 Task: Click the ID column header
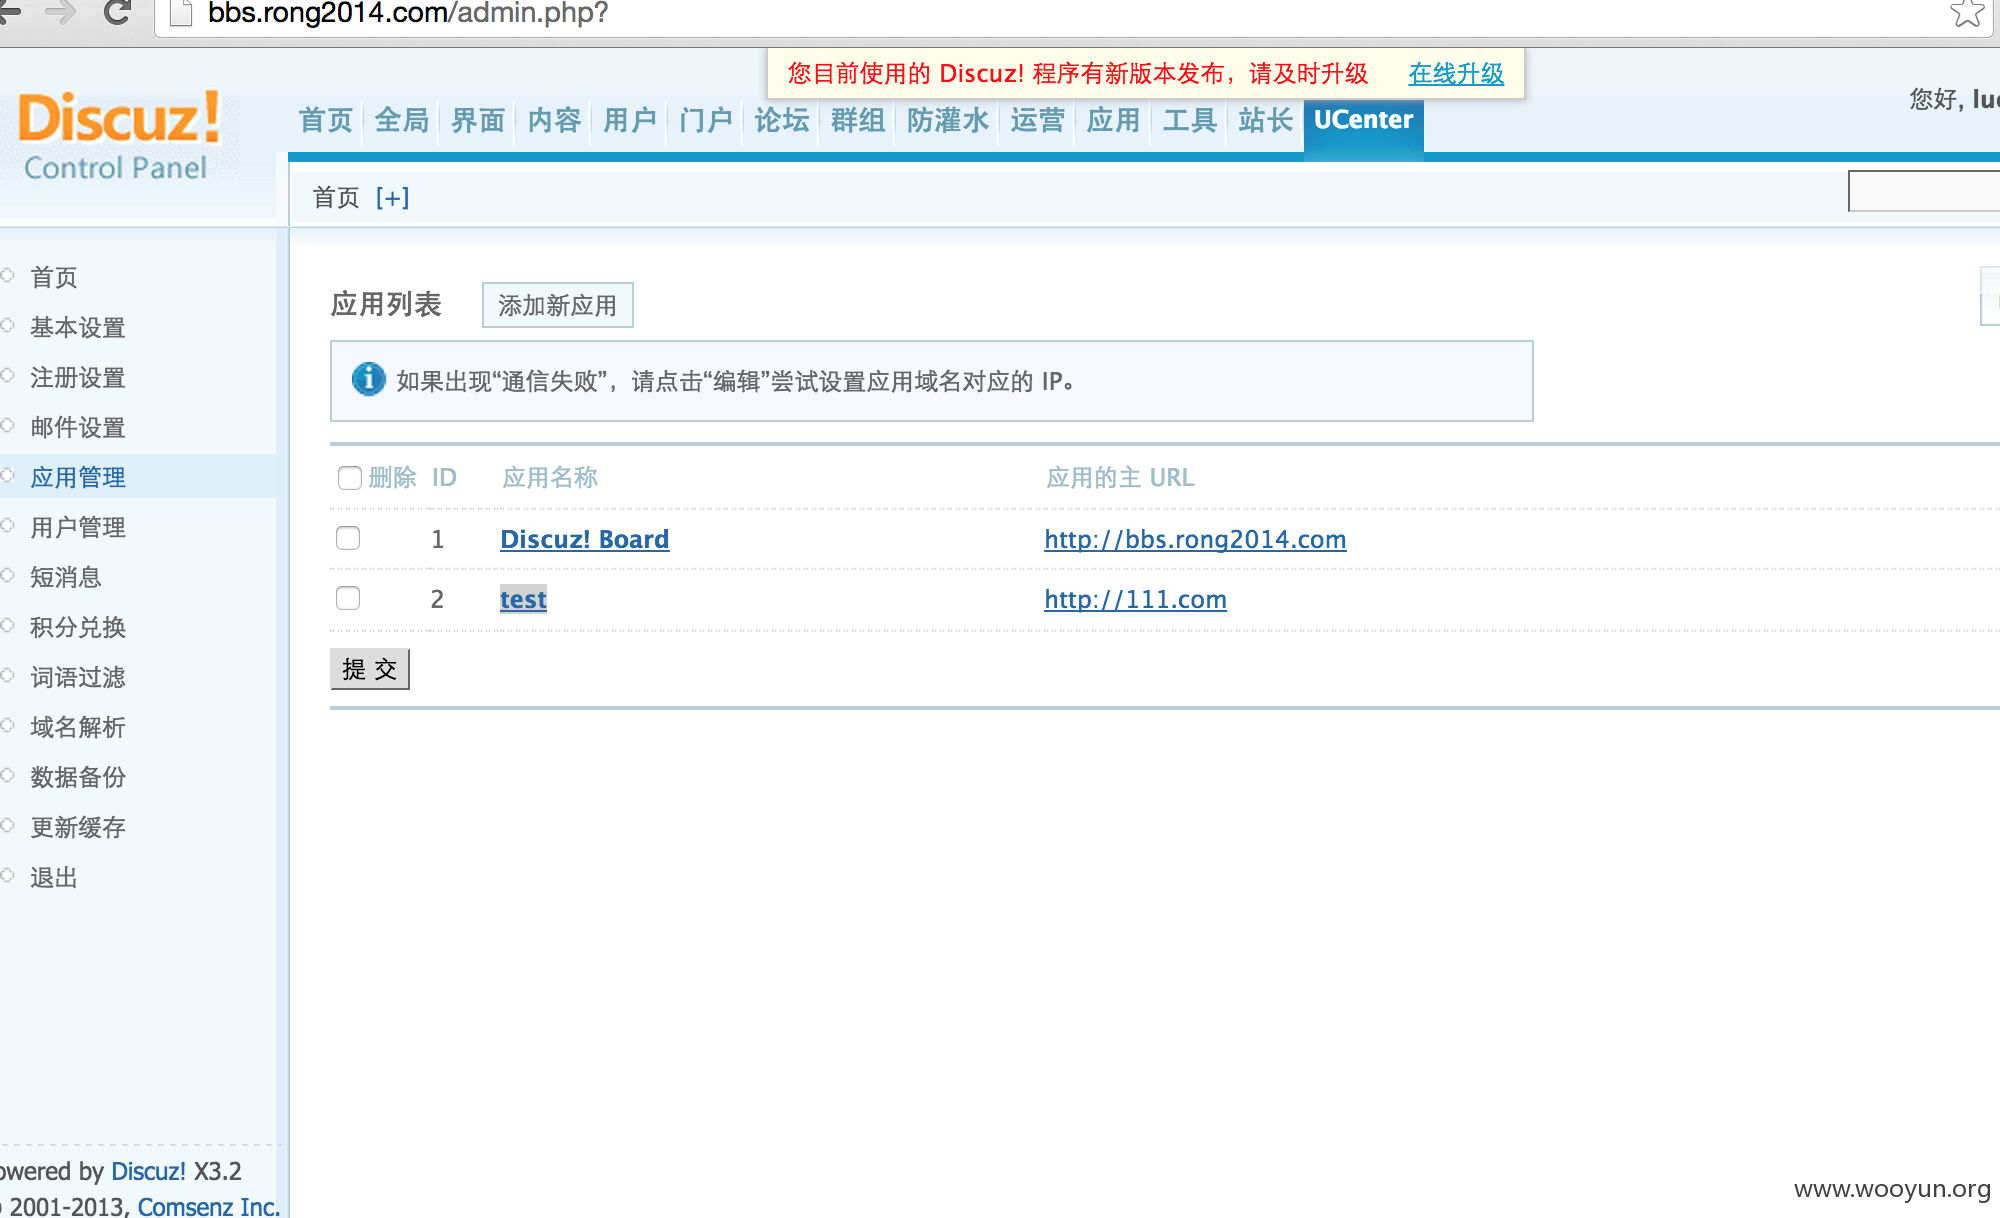444,478
